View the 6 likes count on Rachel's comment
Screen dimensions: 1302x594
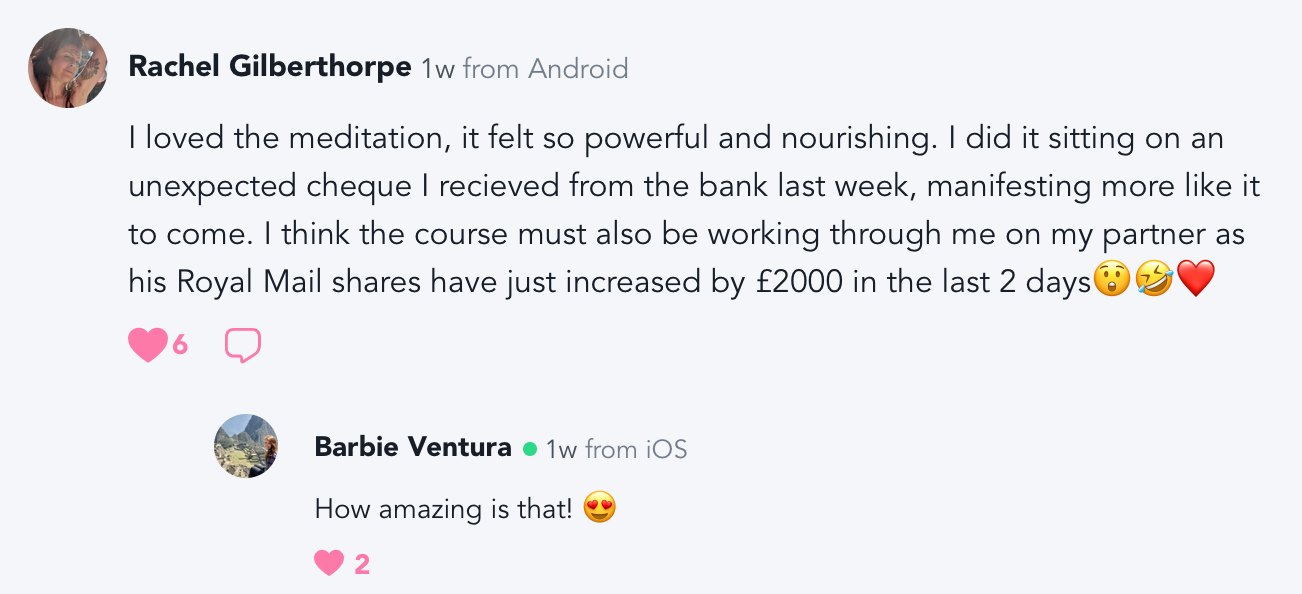(x=180, y=346)
